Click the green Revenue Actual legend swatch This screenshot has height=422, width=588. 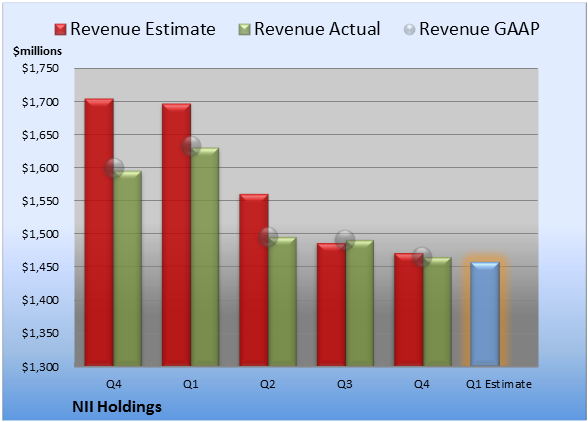(244, 30)
